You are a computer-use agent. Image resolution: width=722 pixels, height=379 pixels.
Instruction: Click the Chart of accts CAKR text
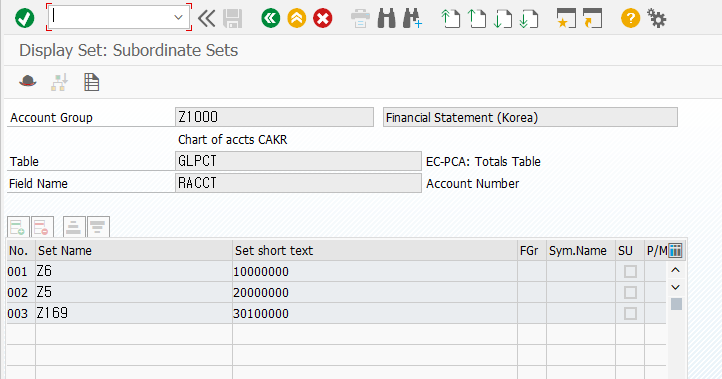pyautogui.click(x=233, y=140)
